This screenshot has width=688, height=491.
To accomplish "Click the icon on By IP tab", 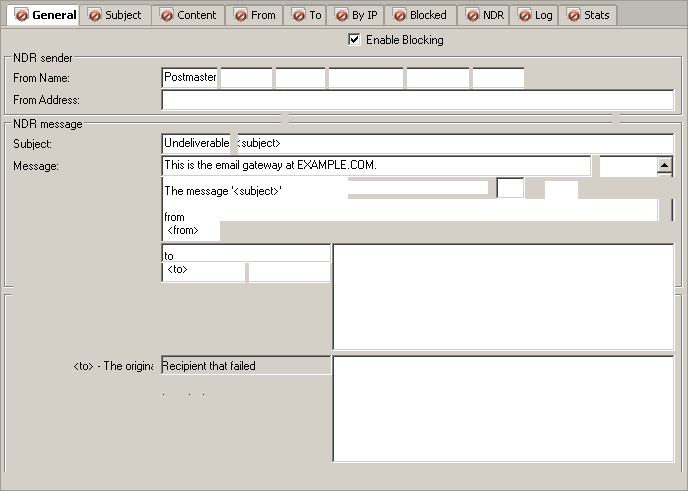I will (x=340, y=15).
